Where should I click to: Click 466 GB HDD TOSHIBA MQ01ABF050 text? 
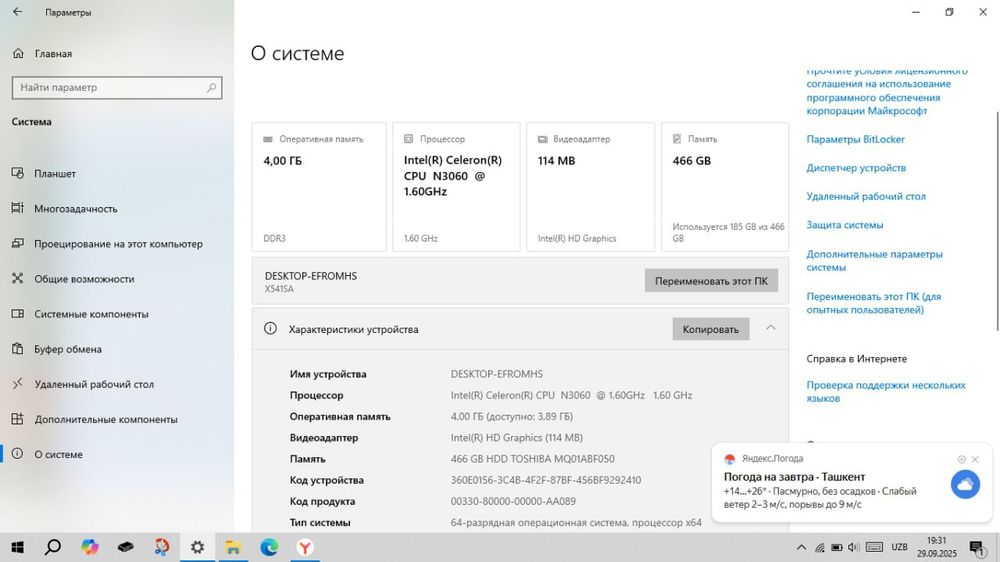click(x=532, y=459)
